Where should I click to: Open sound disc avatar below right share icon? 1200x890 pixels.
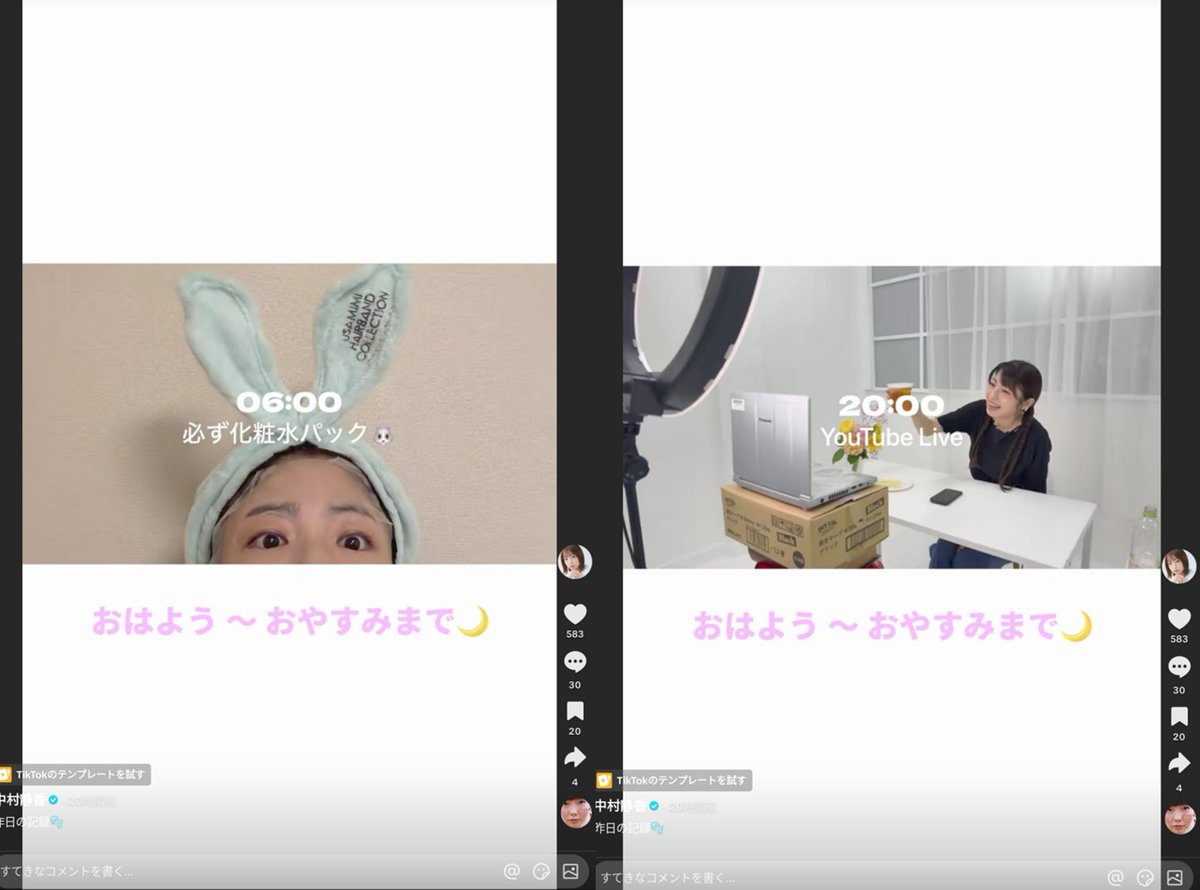(x=1179, y=819)
